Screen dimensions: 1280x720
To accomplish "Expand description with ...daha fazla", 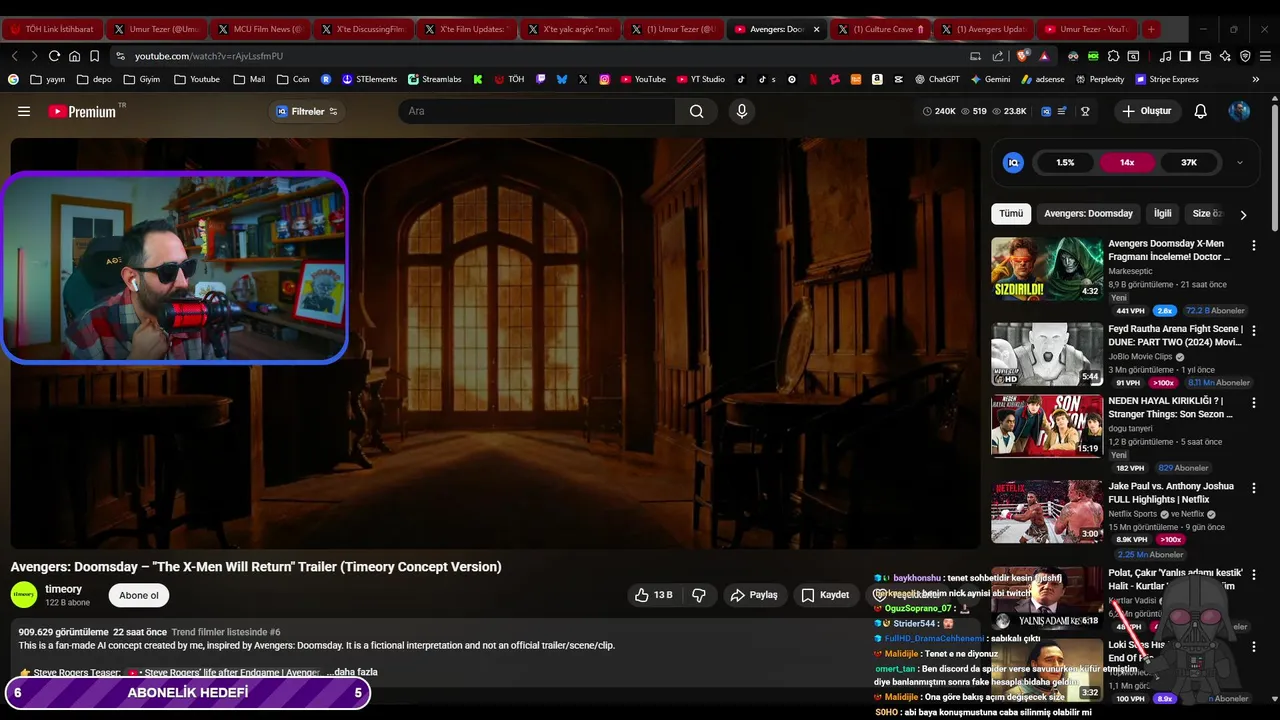I will coord(352,672).
